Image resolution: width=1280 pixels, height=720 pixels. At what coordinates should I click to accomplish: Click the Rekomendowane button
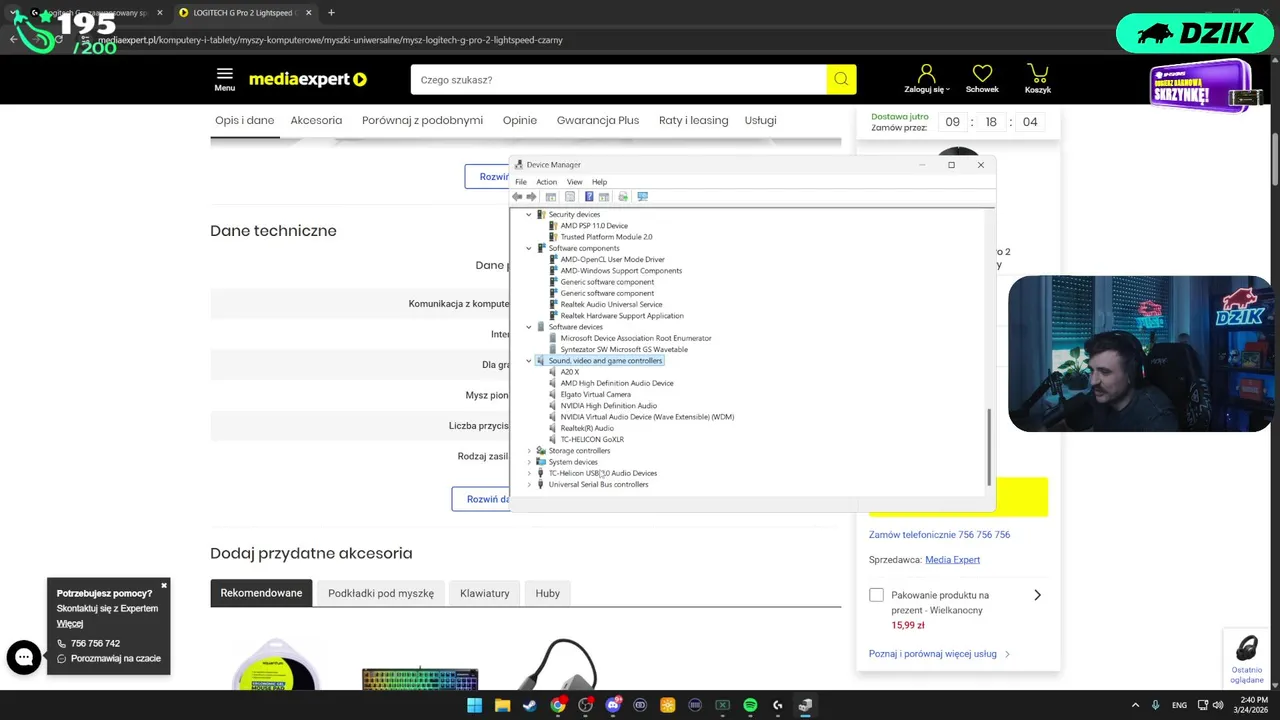click(261, 593)
